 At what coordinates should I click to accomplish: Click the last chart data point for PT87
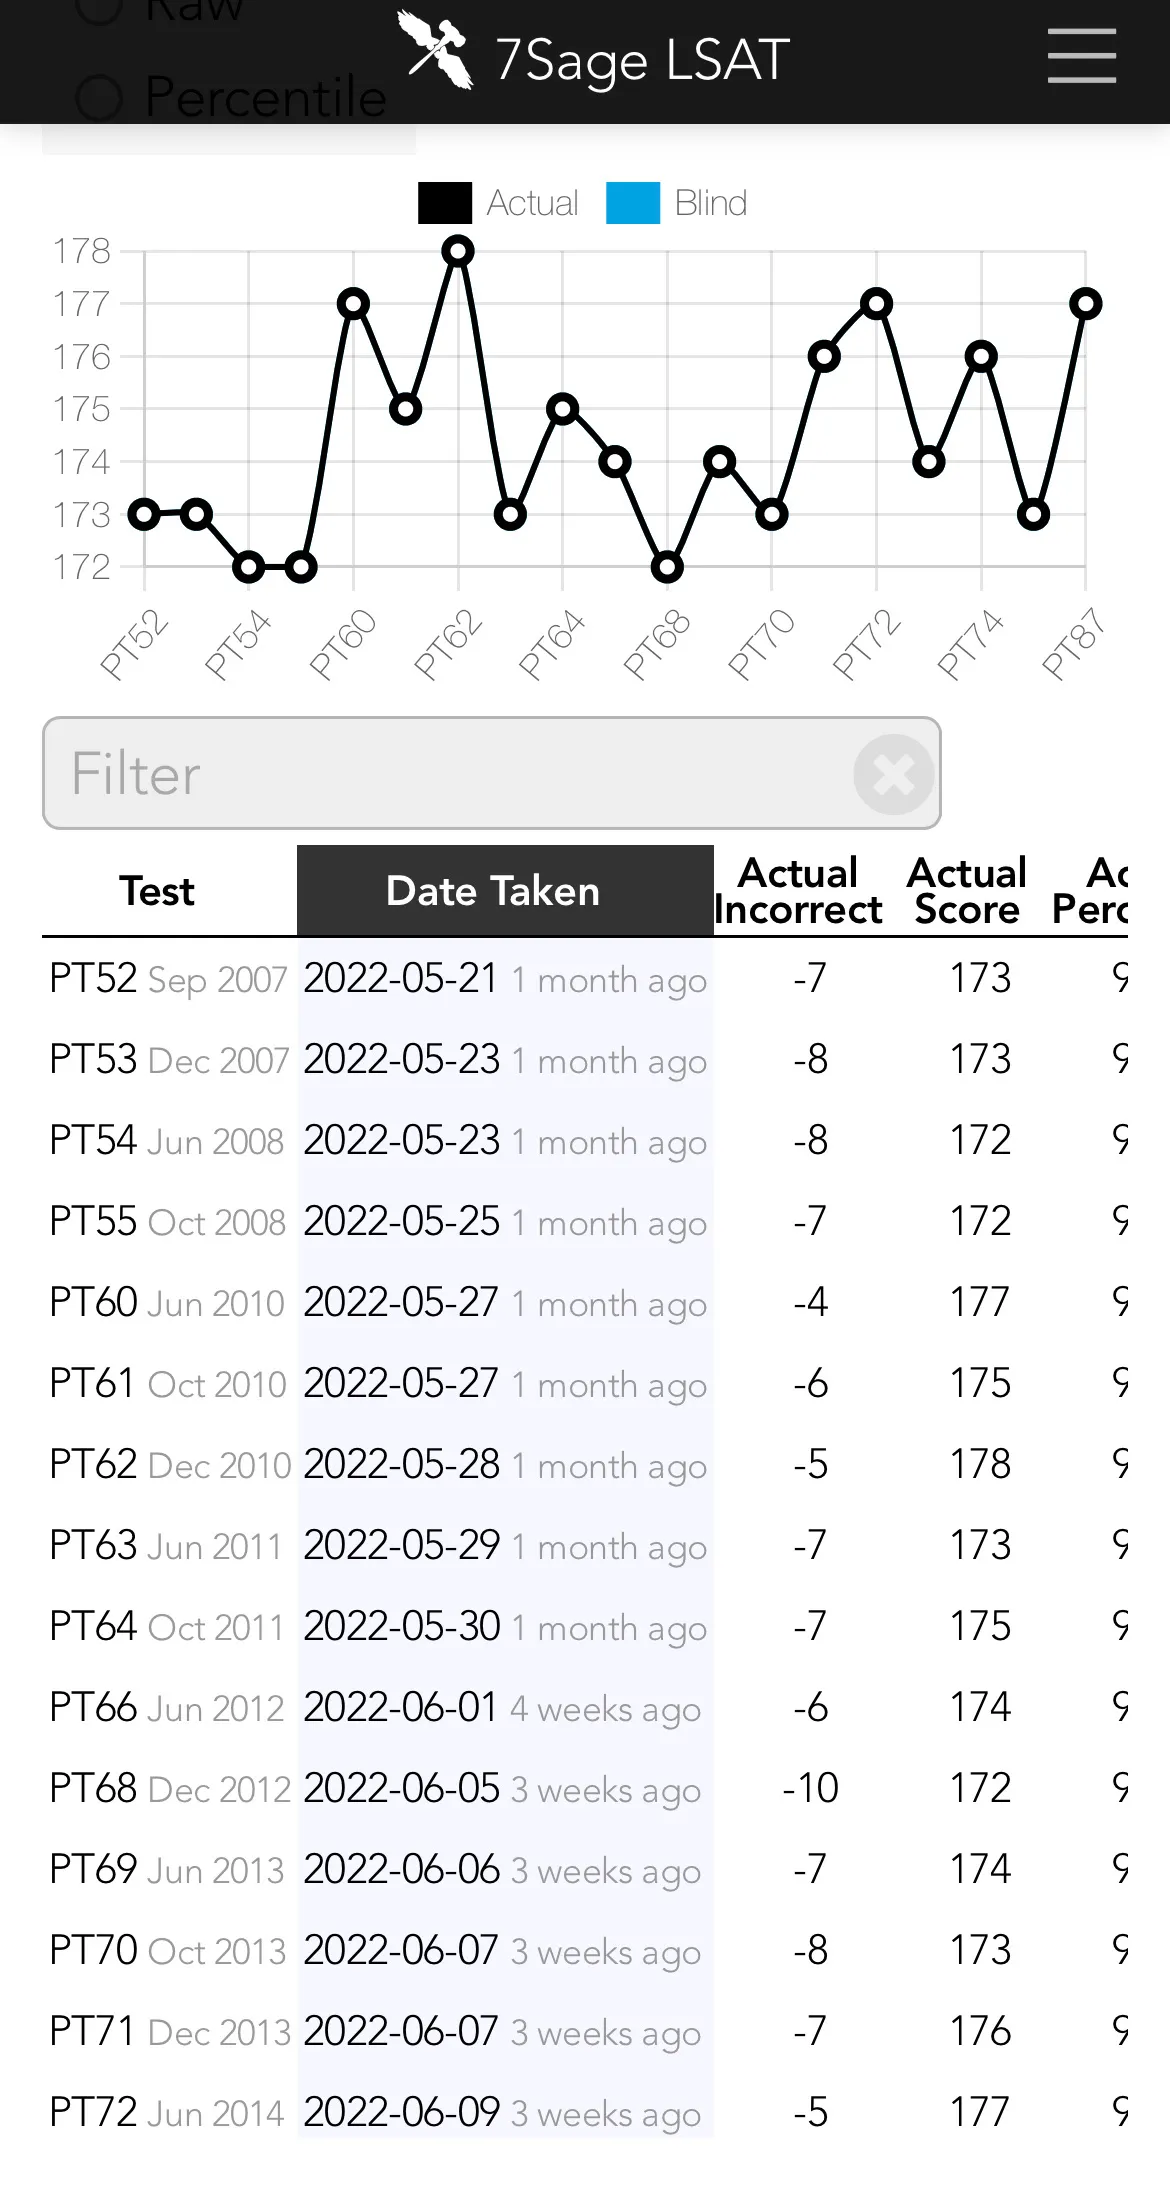point(1086,304)
